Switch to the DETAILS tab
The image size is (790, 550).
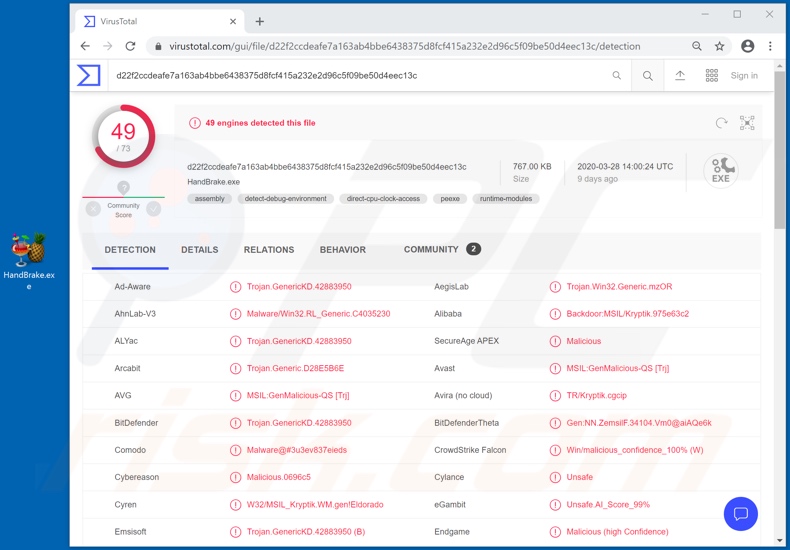coord(200,250)
